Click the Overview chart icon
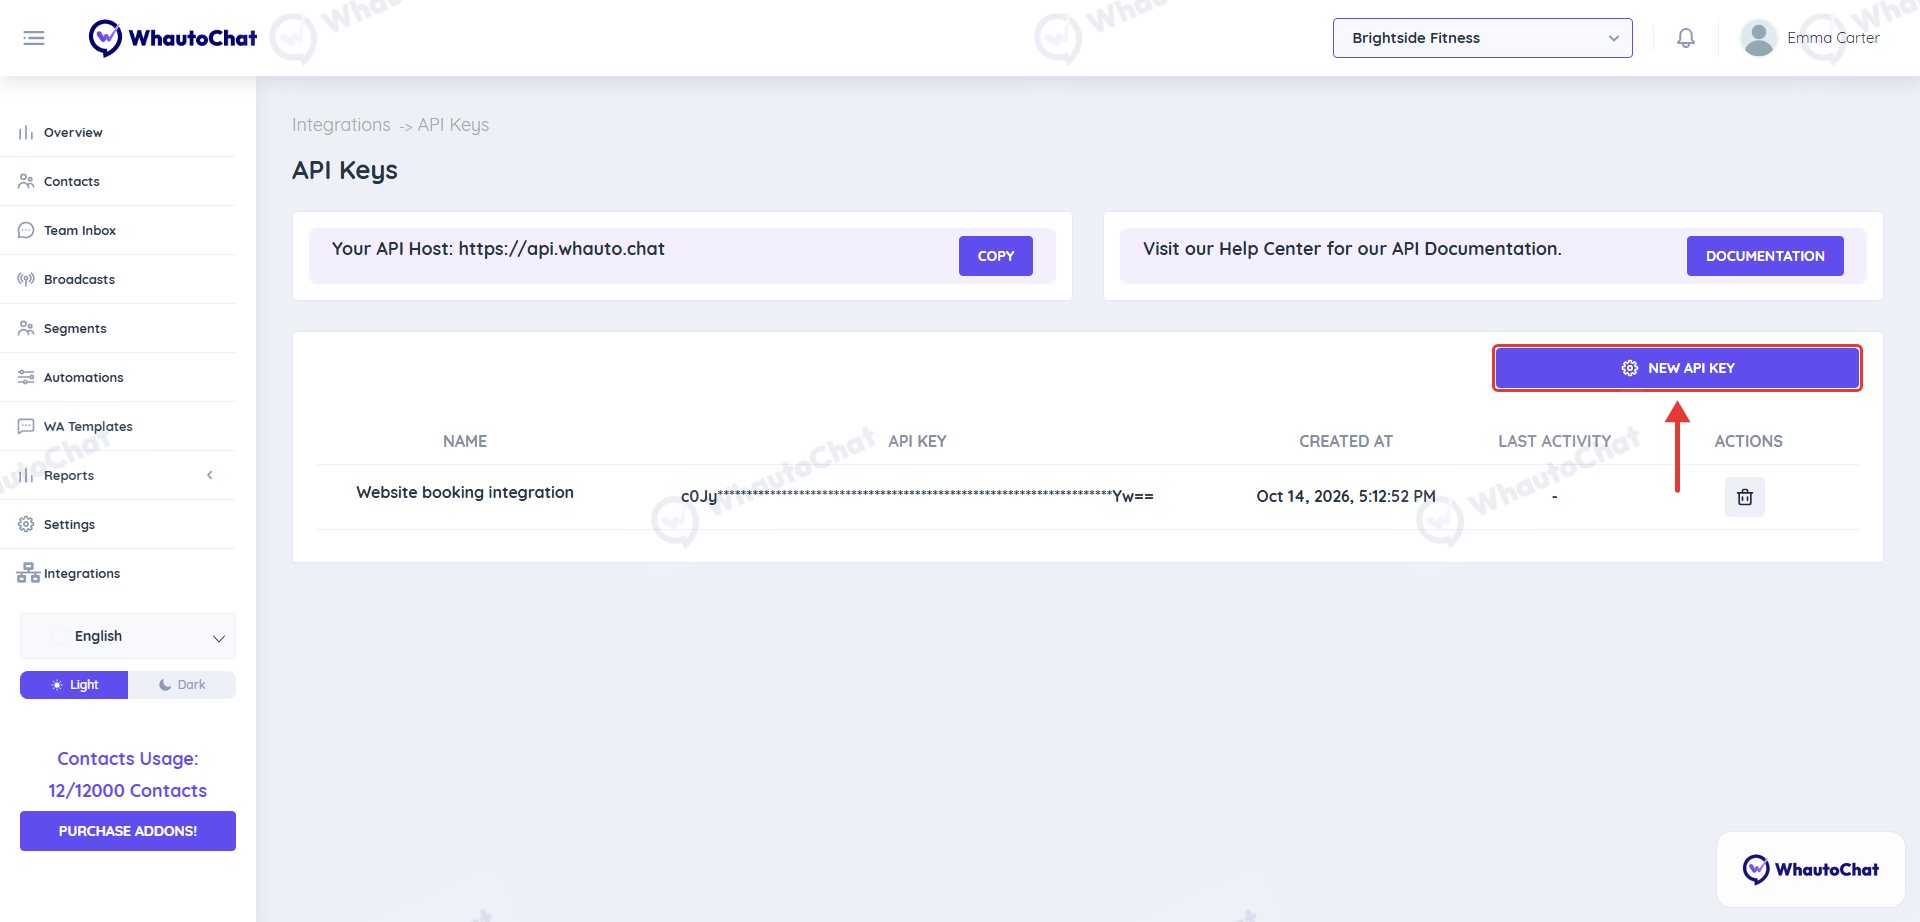Viewport: 1920px width, 922px height. [26, 133]
